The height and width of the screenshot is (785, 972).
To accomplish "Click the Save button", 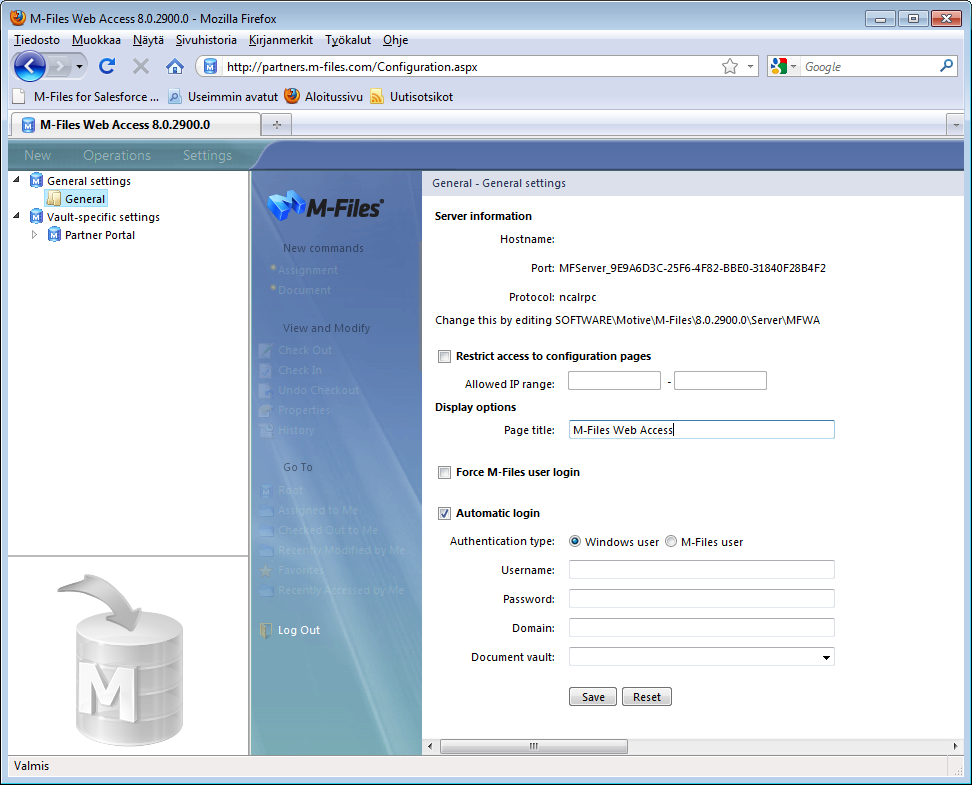I will 593,697.
